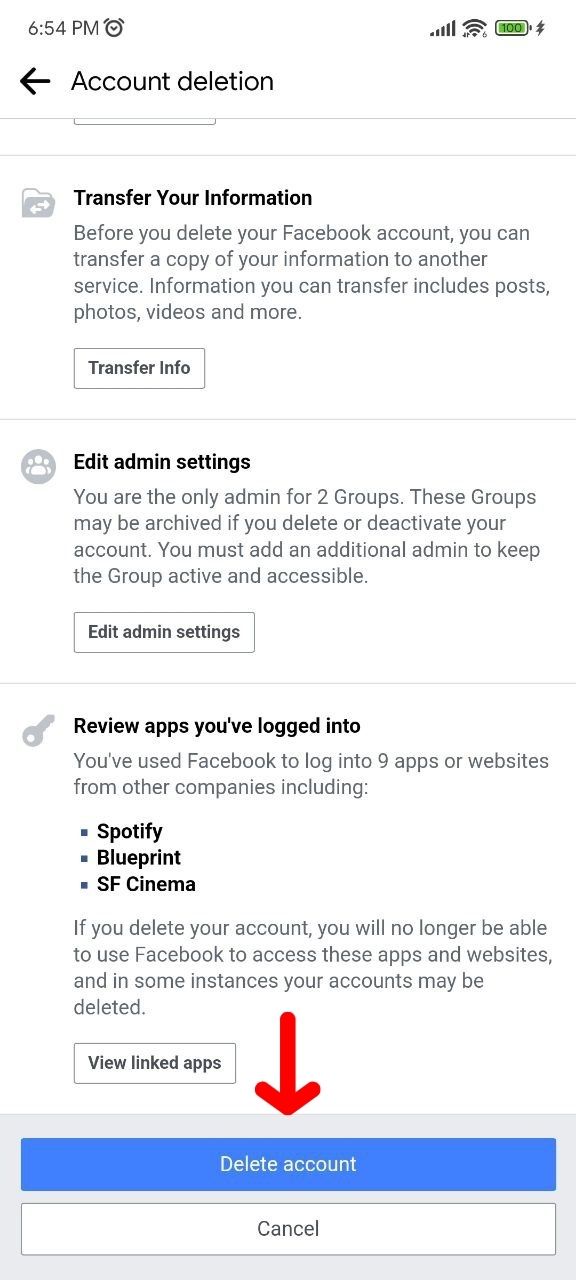The image size is (576, 1280).
Task: Open the Edit admin settings button
Action: [x=164, y=632]
